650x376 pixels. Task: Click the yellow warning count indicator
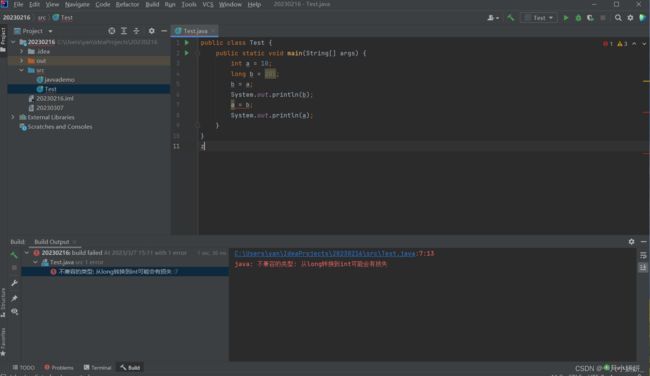tap(622, 44)
